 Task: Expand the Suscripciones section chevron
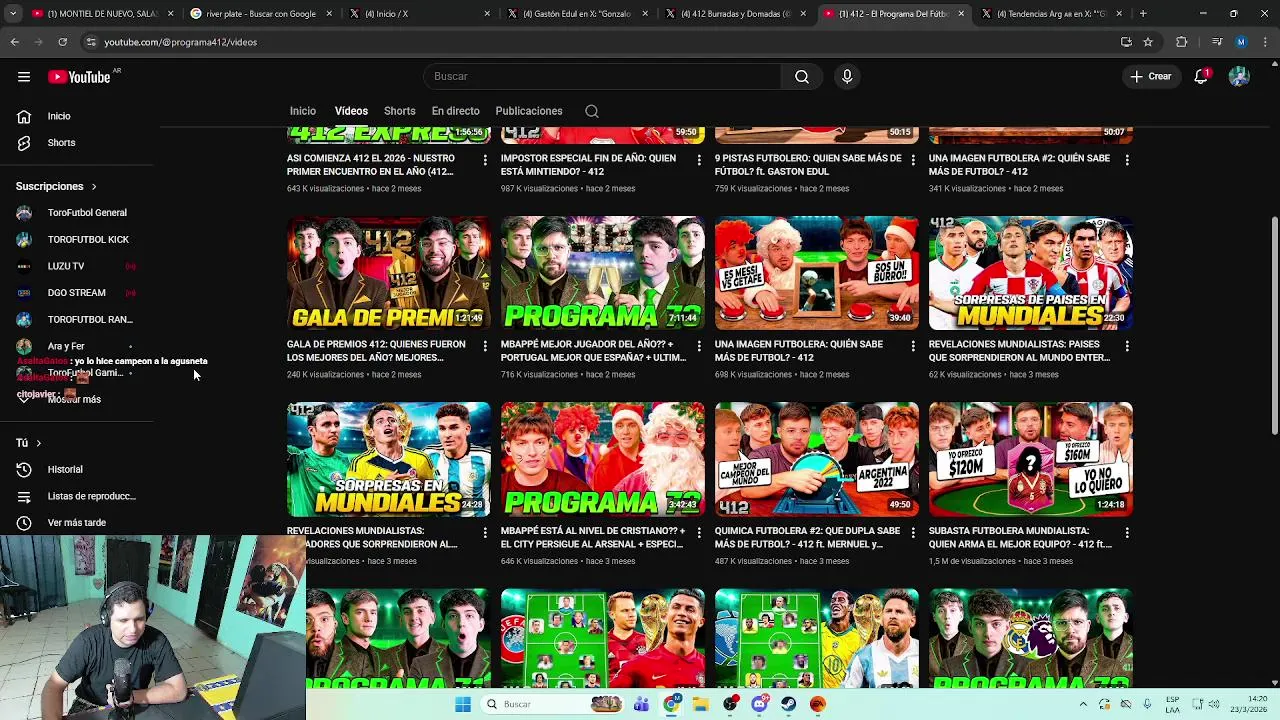point(94,187)
